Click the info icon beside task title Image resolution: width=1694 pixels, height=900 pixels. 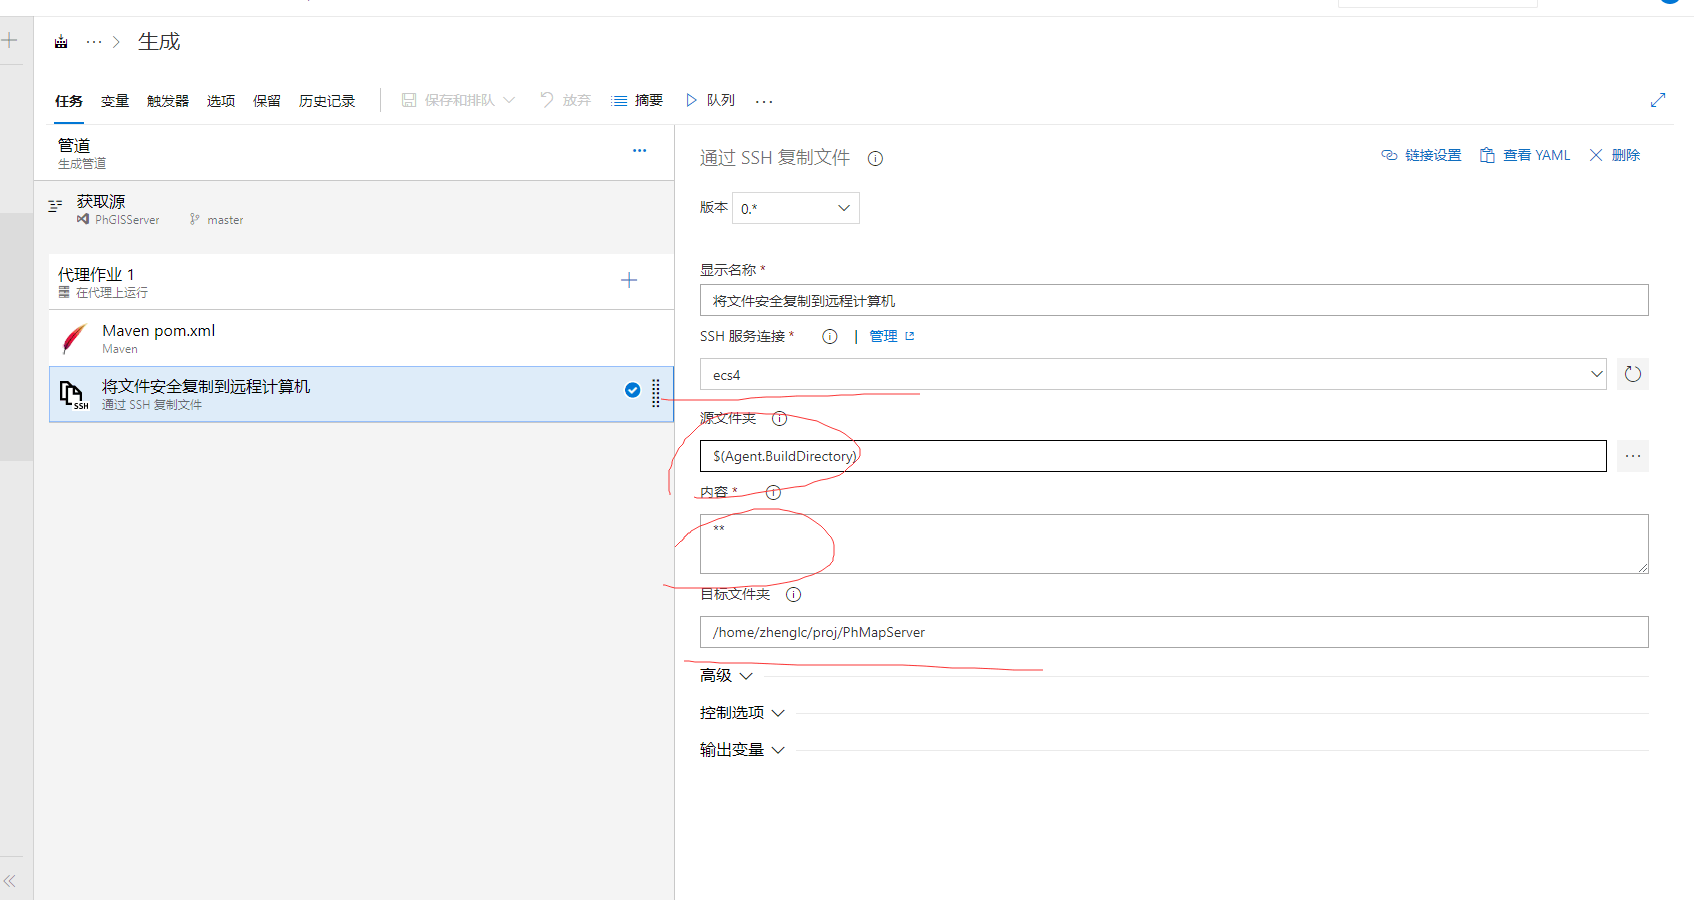[x=875, y=158]
